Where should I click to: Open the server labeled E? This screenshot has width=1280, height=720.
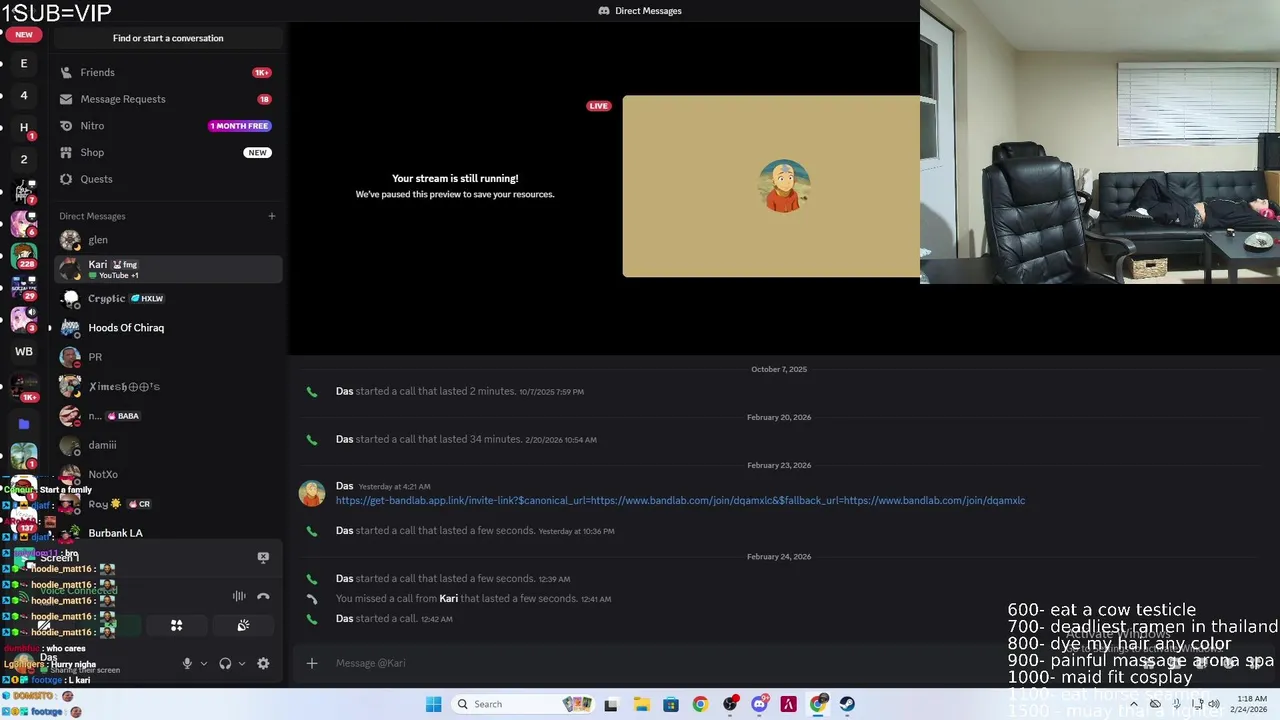(24, 63)
